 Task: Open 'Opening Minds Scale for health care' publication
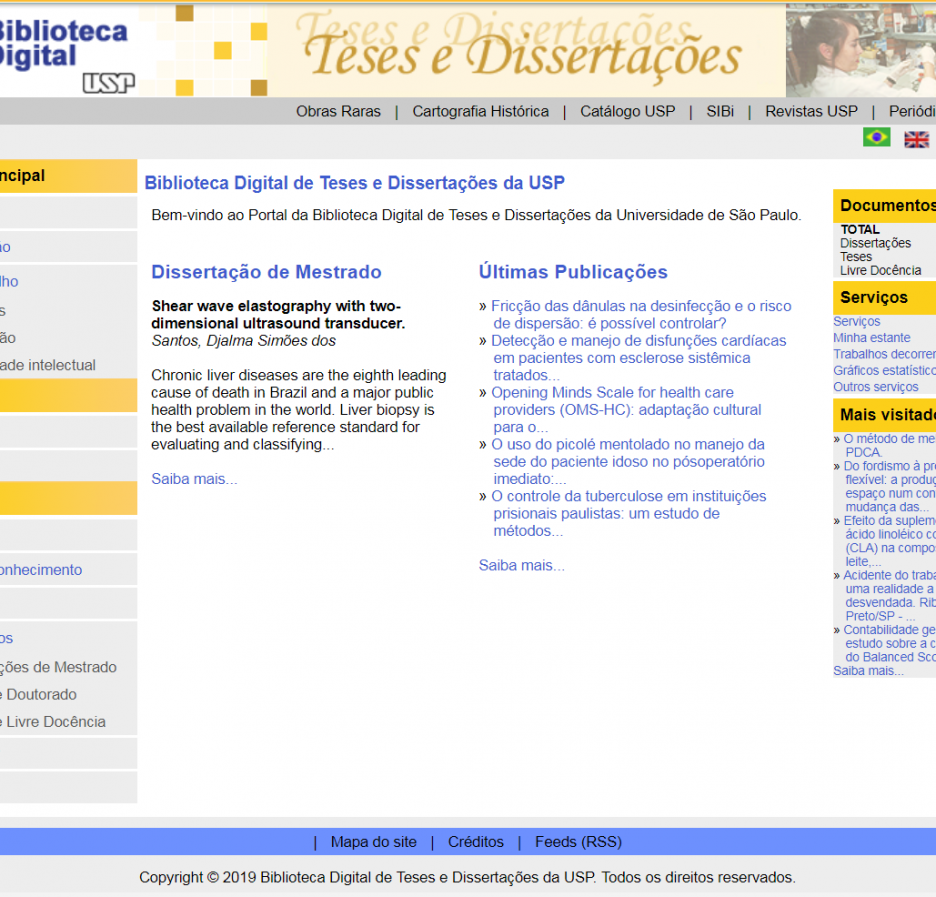point(626,410)
